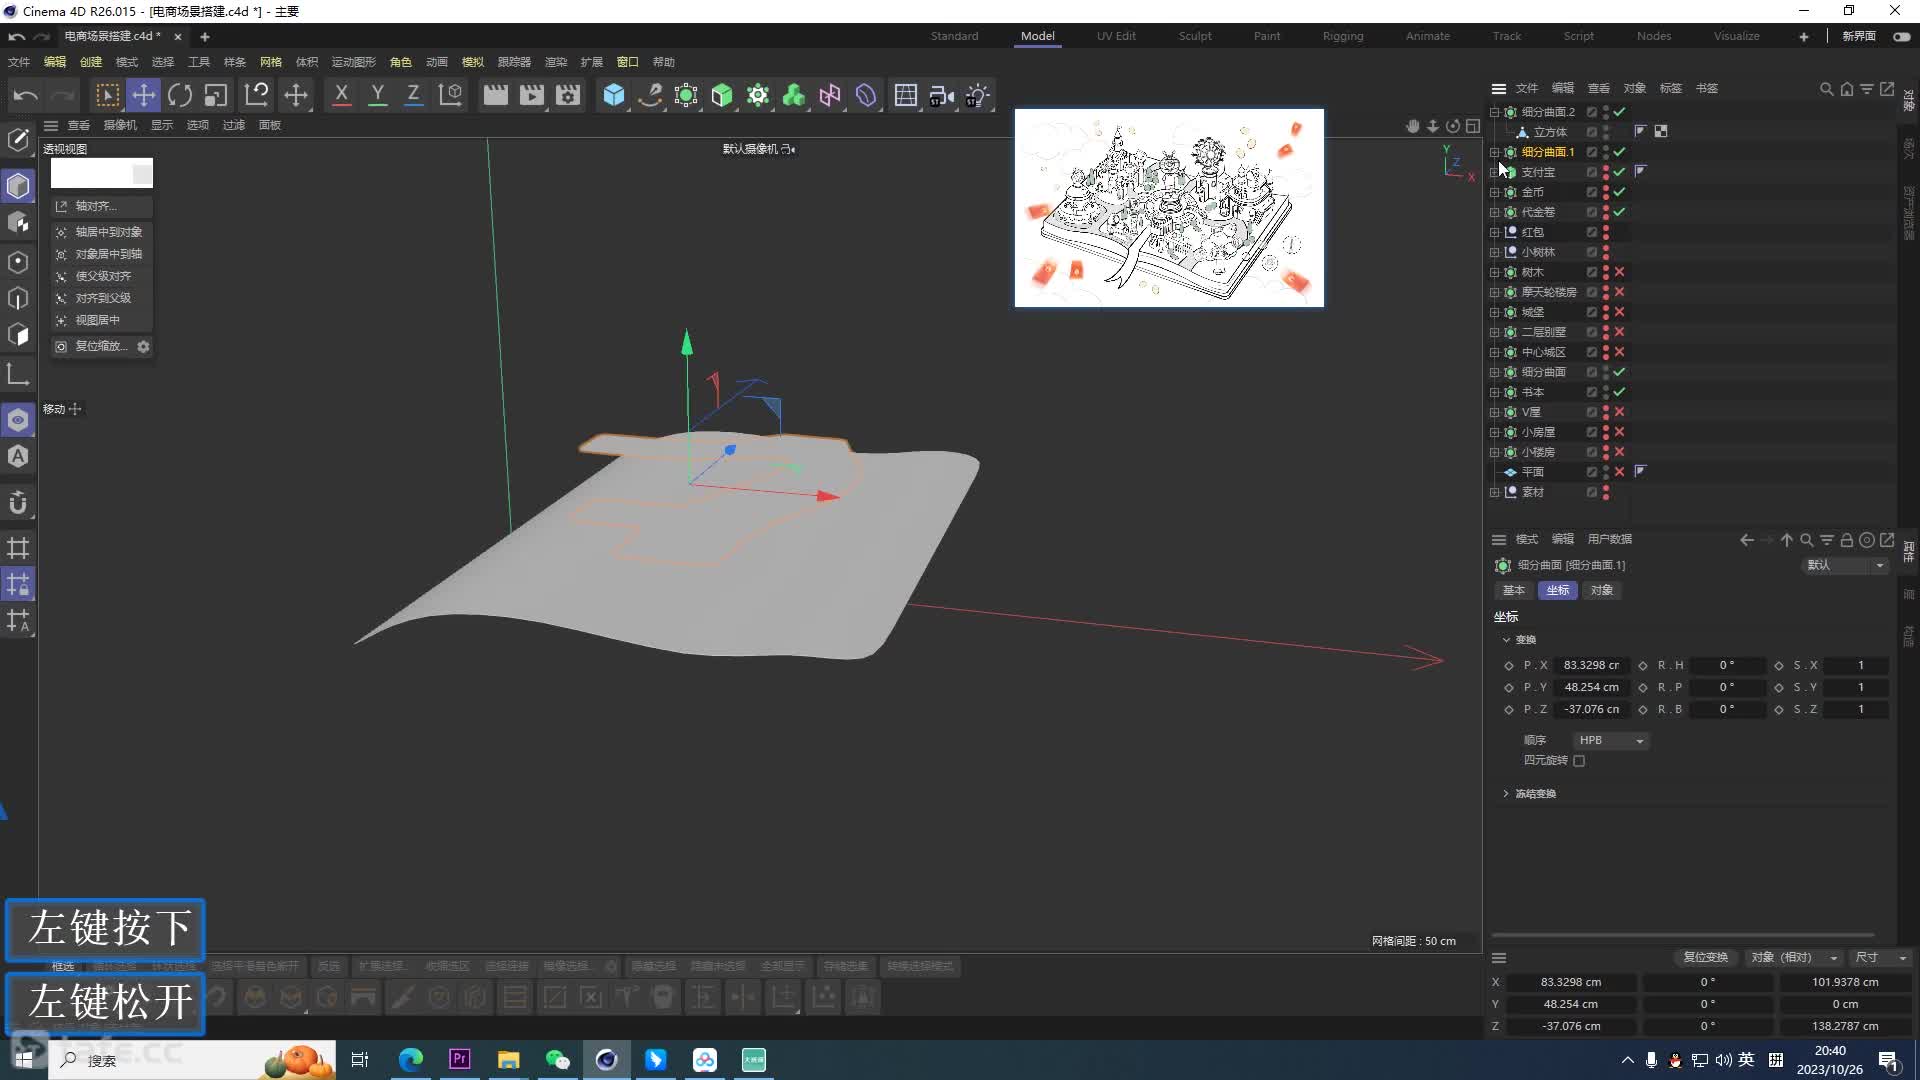
Task: Click the green Extrude generator cube icon
Action: pyautogui.click(x=722, y=95)
